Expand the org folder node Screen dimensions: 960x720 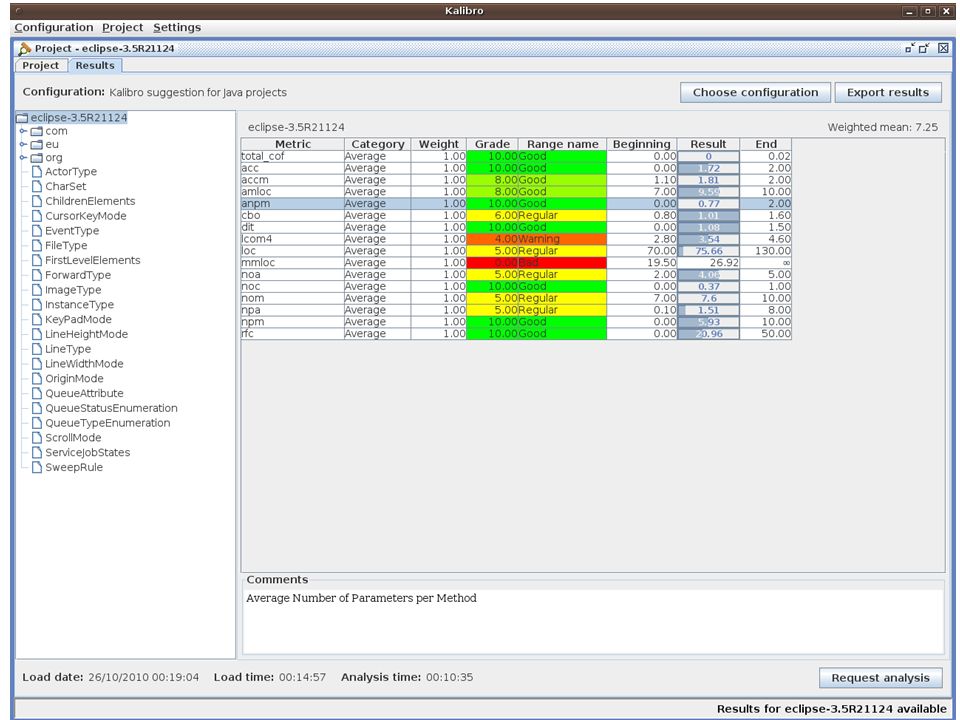23,158
